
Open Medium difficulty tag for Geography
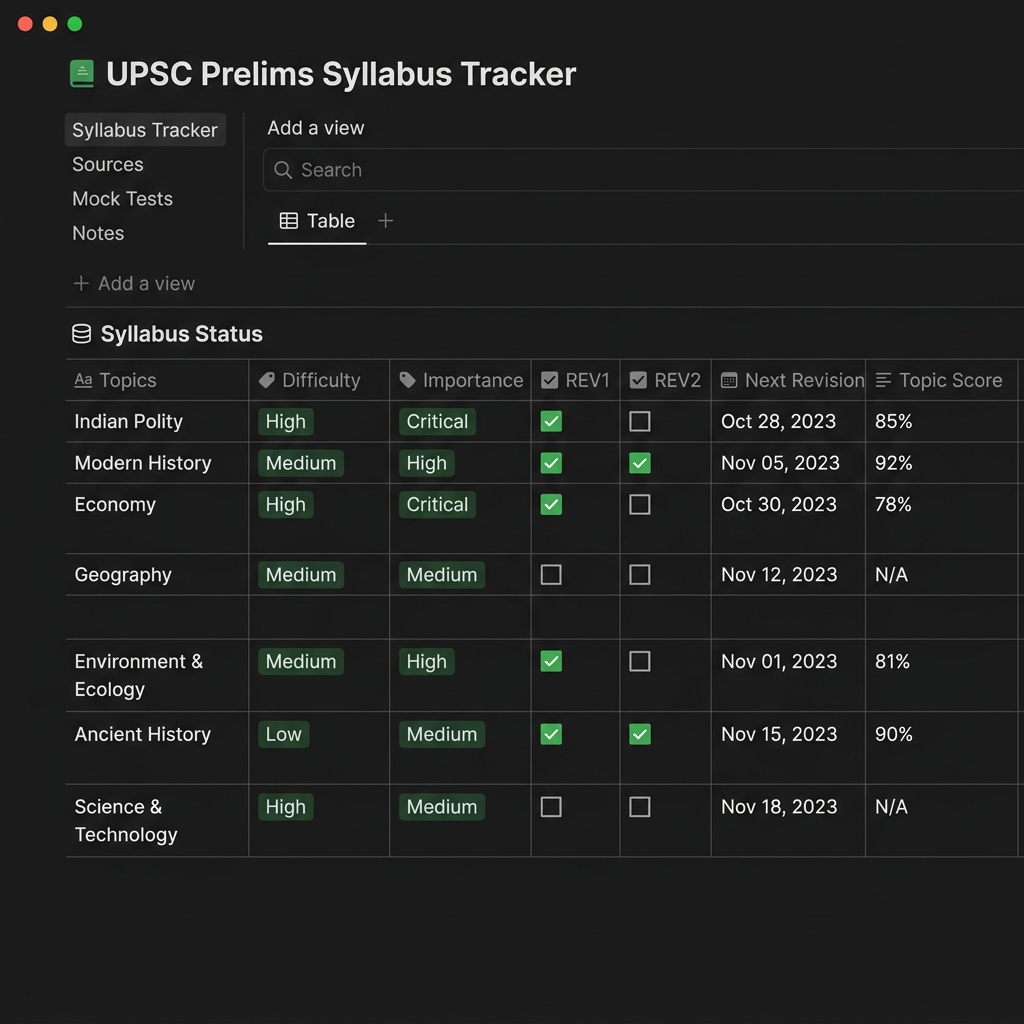[x=301, y=575]
